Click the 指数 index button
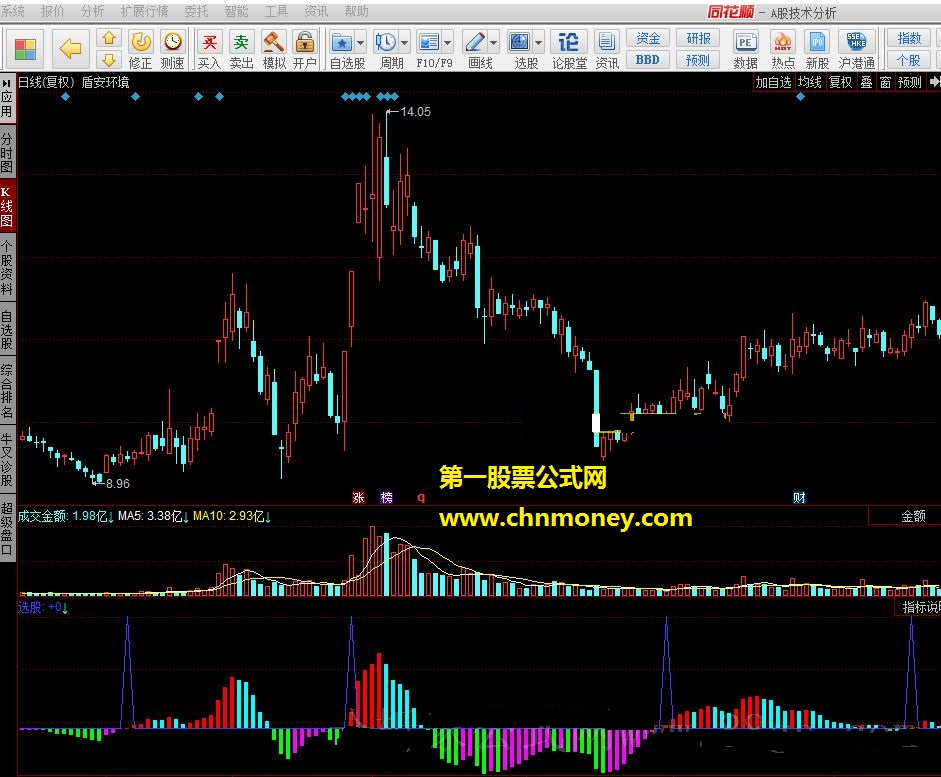Image resolution: width=941 pixels, height=777 pixels. pos(909,38)
